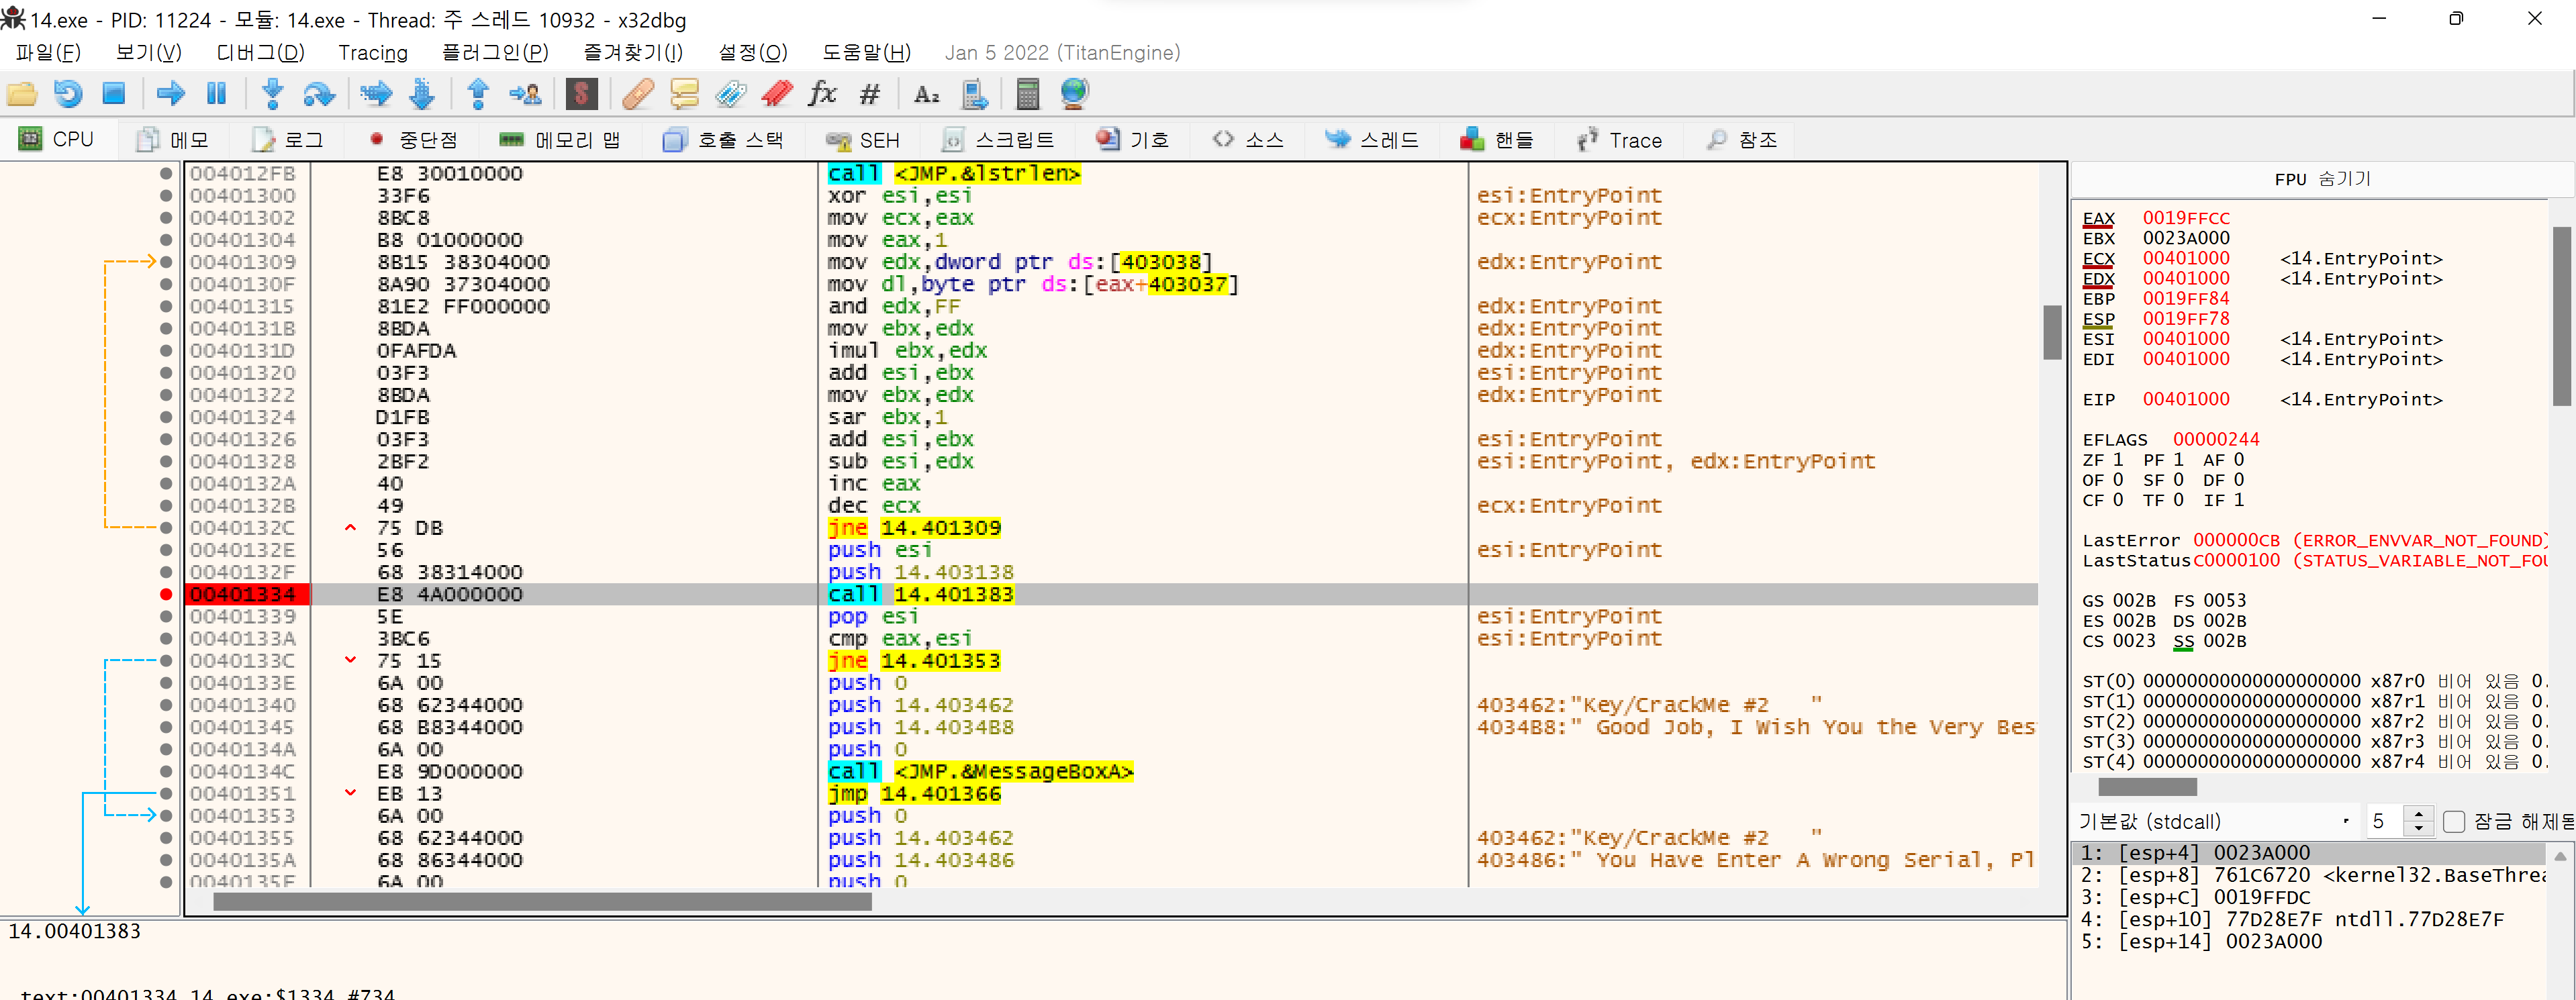
Task: Step into the current instruction
Action: [x=272, y=94]
